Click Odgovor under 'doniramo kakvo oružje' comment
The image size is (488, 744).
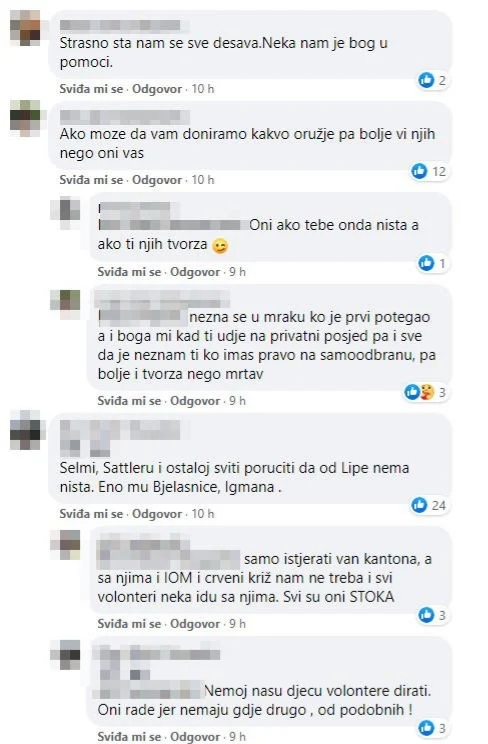pyautogui.click(x=157, y=180)
